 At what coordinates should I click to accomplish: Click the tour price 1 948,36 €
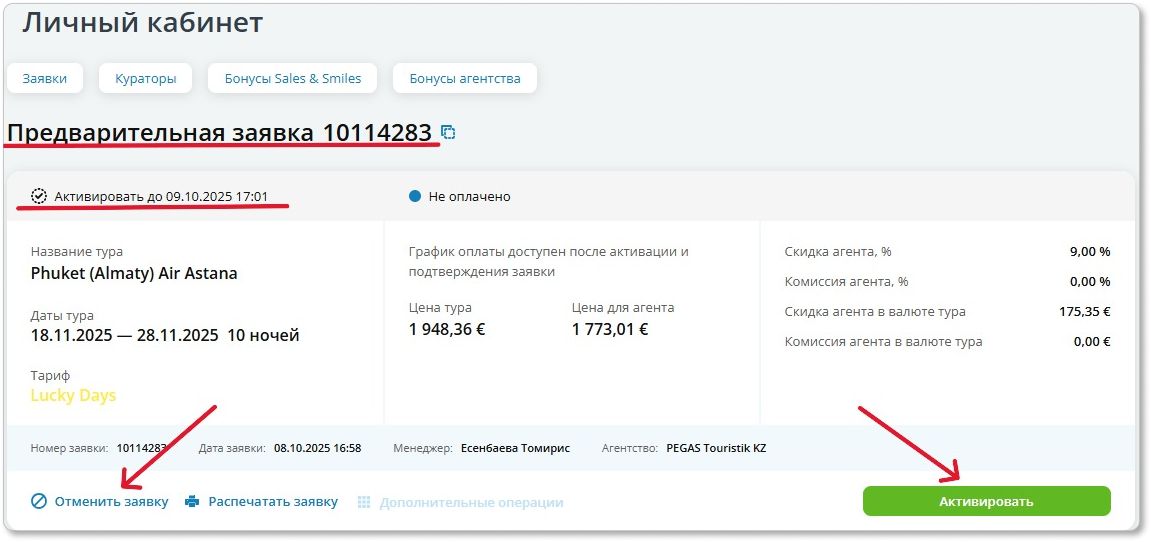[447, 328]
